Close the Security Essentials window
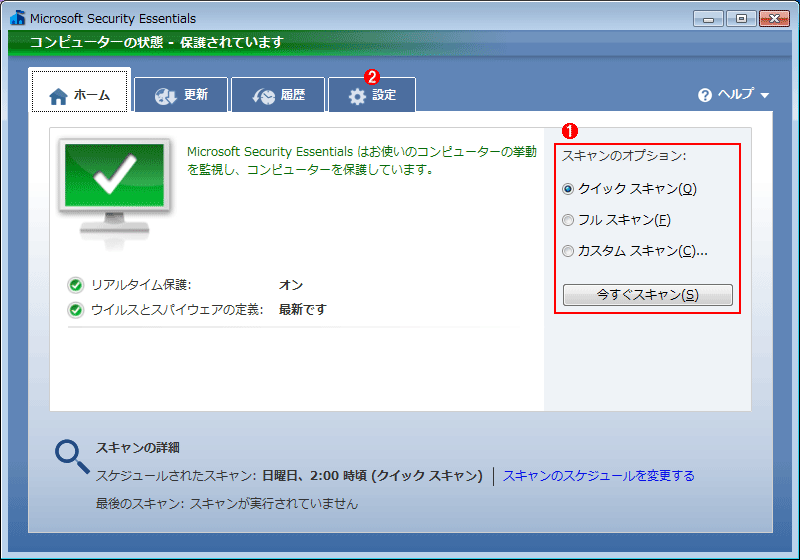The width and height of the screenshot is (800, 560). [774, 19]
